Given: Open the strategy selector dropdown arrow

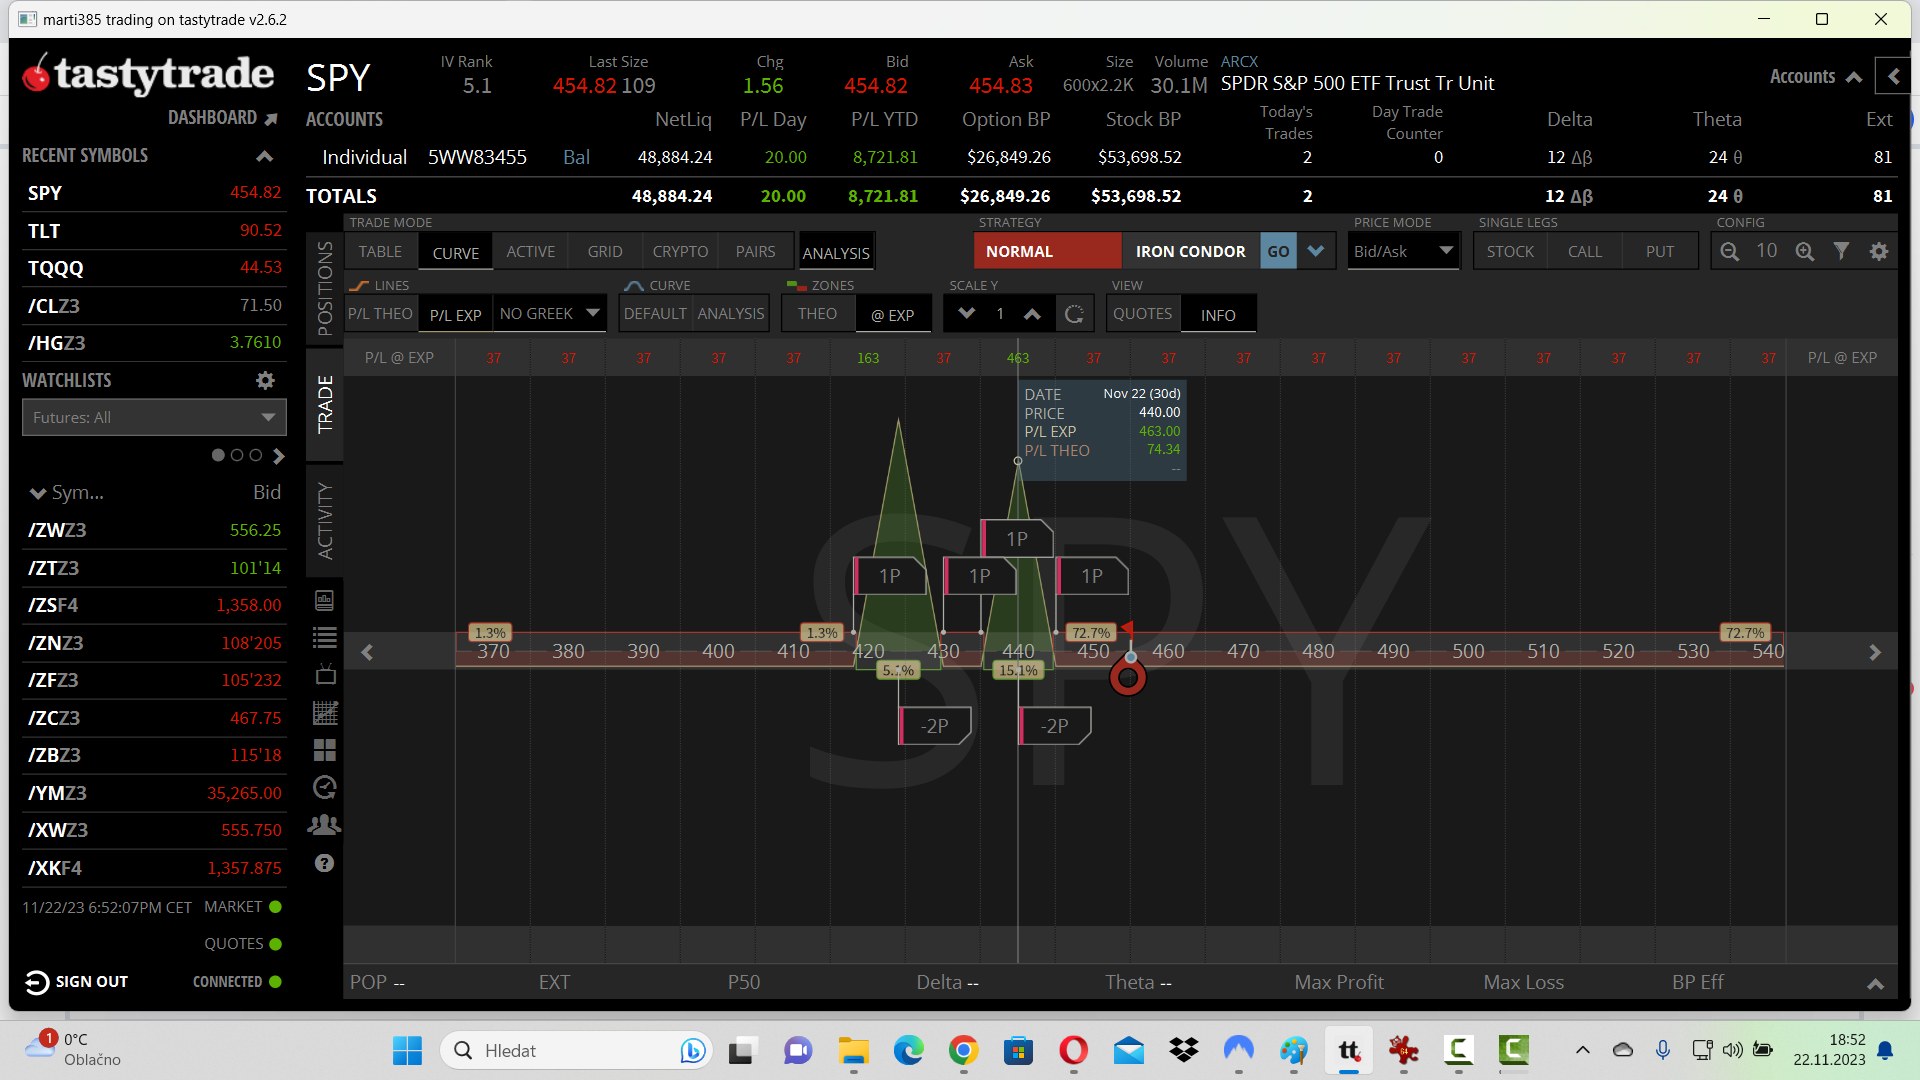Looking at the screenshot, I should point(1316,251).
